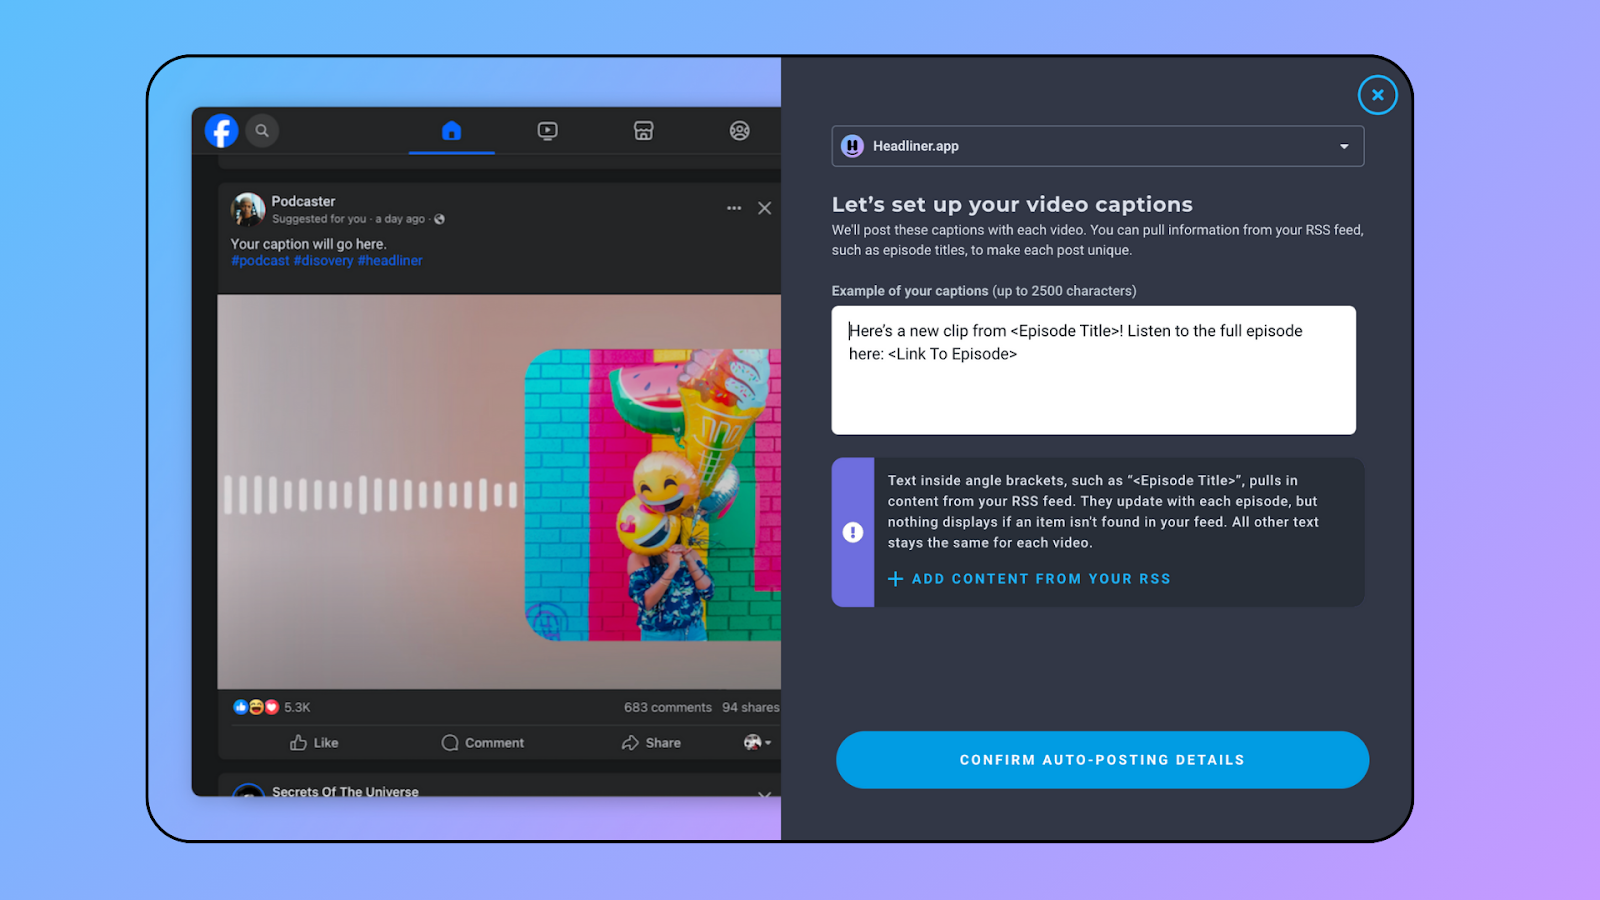This screenshot has width=1600, height=900.
Task: Click the Facebook logo
Action: (x=221, y=130)
